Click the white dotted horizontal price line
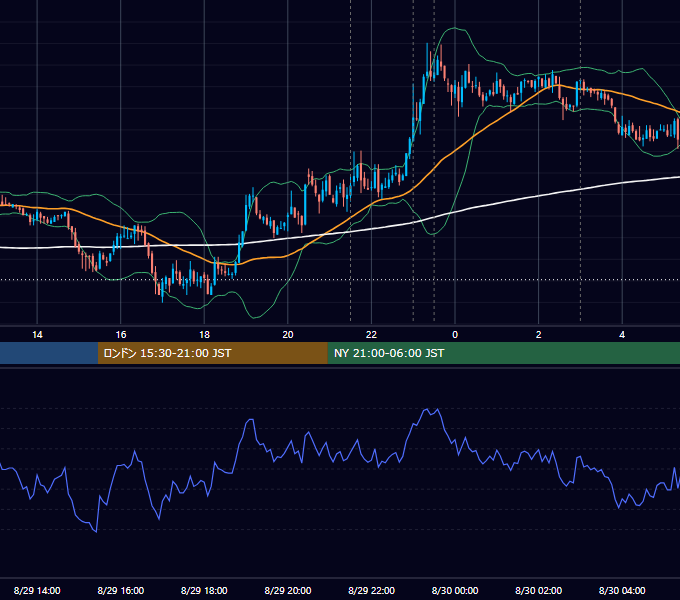Image resolution: width=680 pixels, height=600 pixels. pos(340,280)
